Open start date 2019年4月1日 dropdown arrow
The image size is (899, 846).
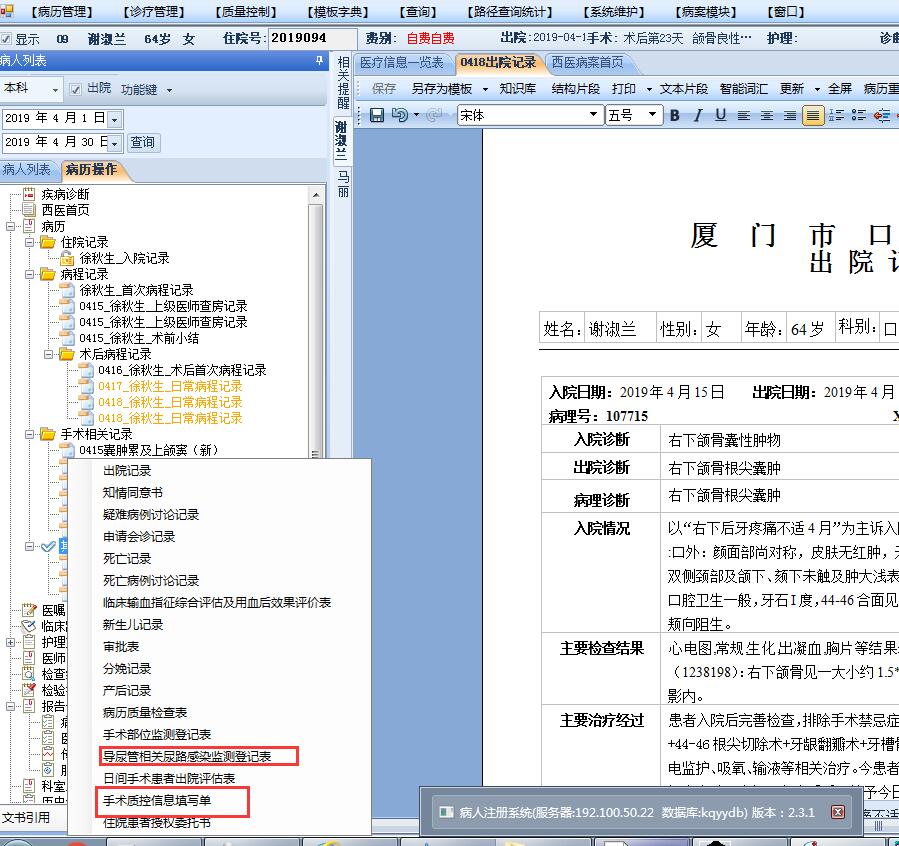pyautogui.click(x=115, y=119)
